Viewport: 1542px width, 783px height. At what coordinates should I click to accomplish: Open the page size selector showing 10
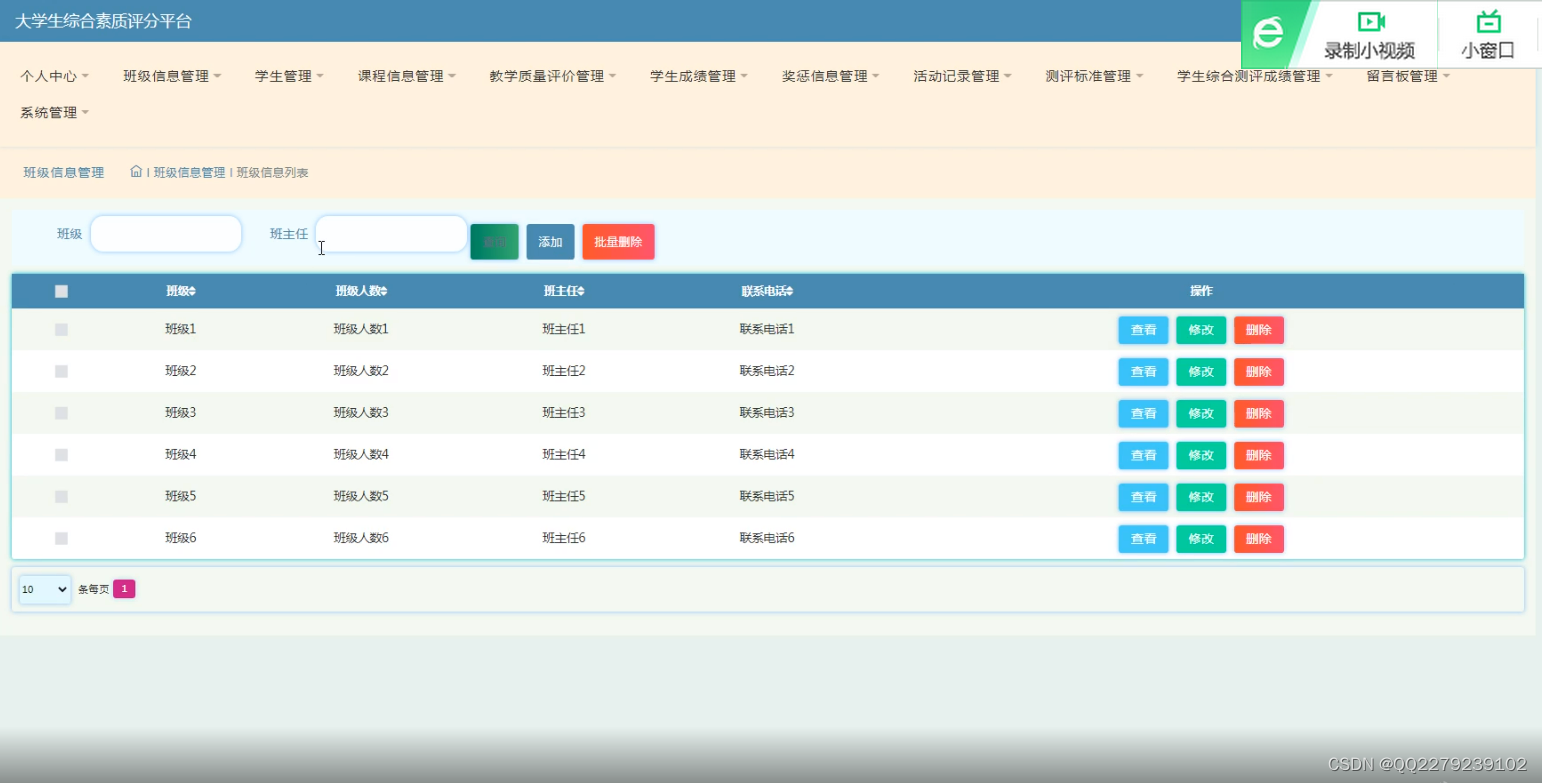(43, 590)
